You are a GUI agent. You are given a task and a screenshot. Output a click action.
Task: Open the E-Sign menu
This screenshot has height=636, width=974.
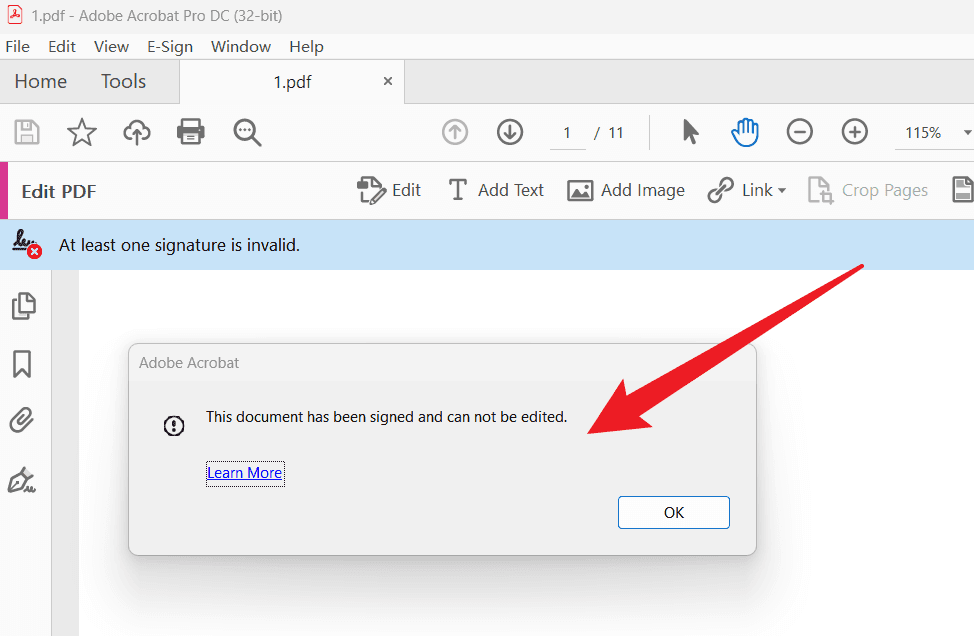click(170, 47)
